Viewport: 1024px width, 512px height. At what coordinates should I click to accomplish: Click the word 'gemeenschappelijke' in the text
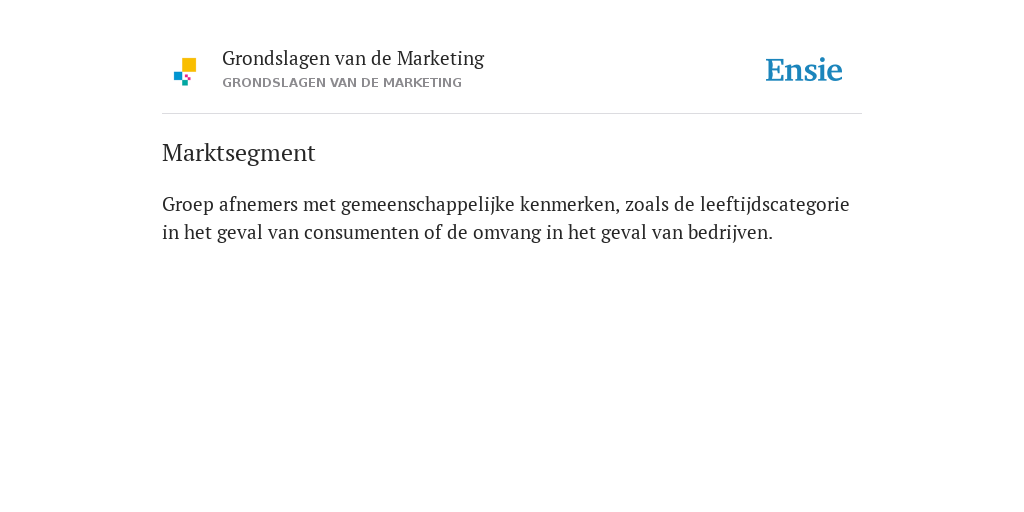427,205
